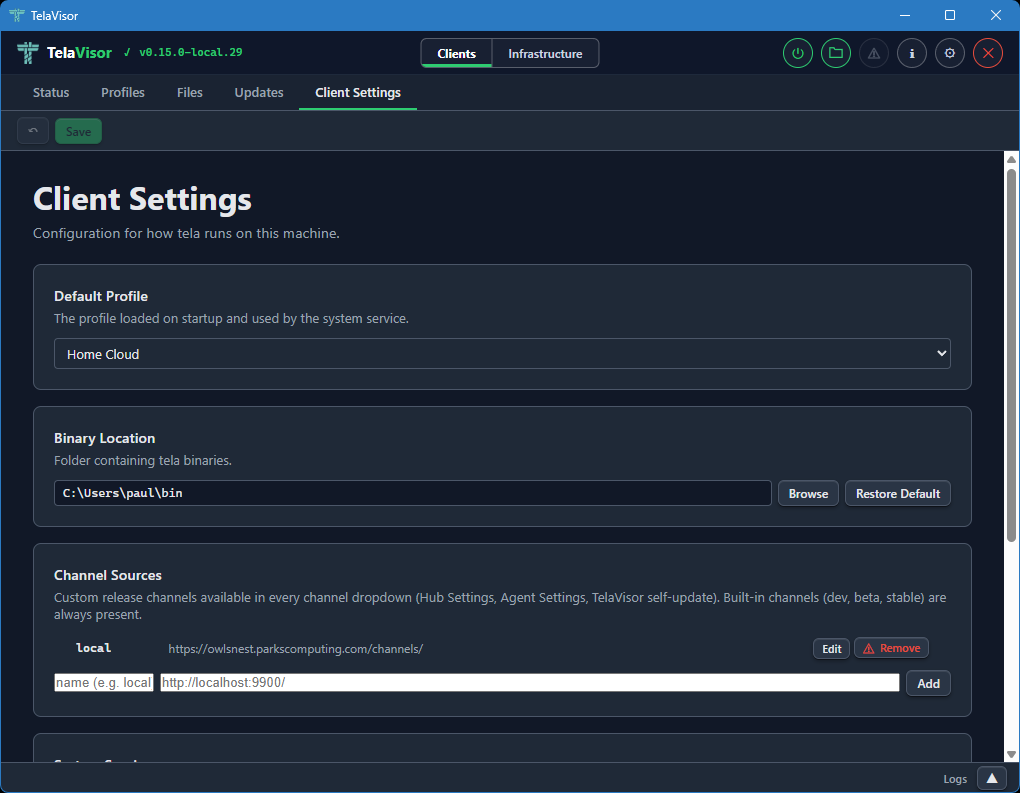Viewport: 1020px width, 793px height.
Task: Click the green power icon in header
Action: 798,53
